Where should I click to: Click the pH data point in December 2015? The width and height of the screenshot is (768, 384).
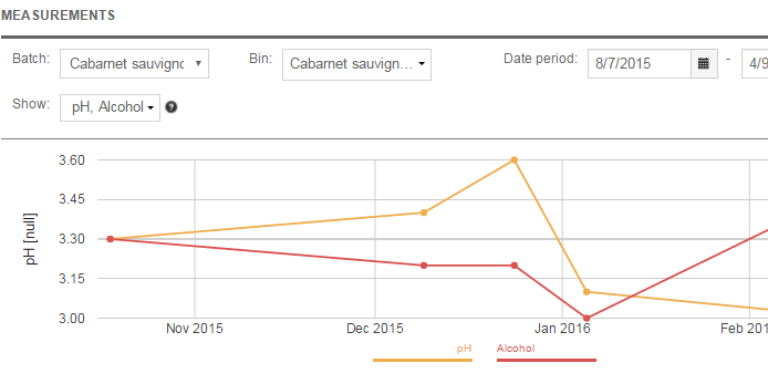(424, 213)
